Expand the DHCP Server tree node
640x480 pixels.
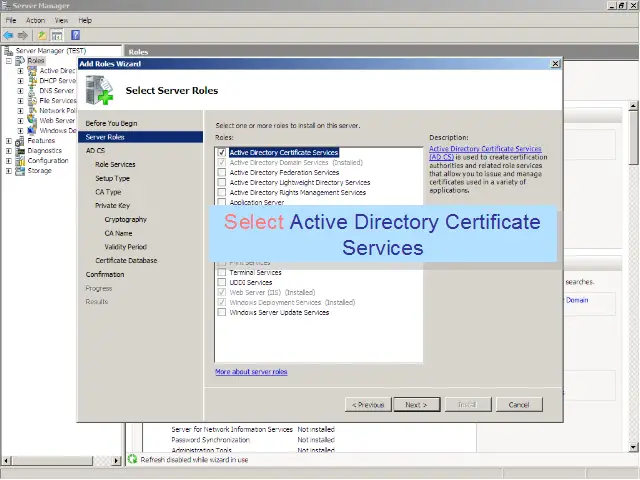click(x=20, y=81)
